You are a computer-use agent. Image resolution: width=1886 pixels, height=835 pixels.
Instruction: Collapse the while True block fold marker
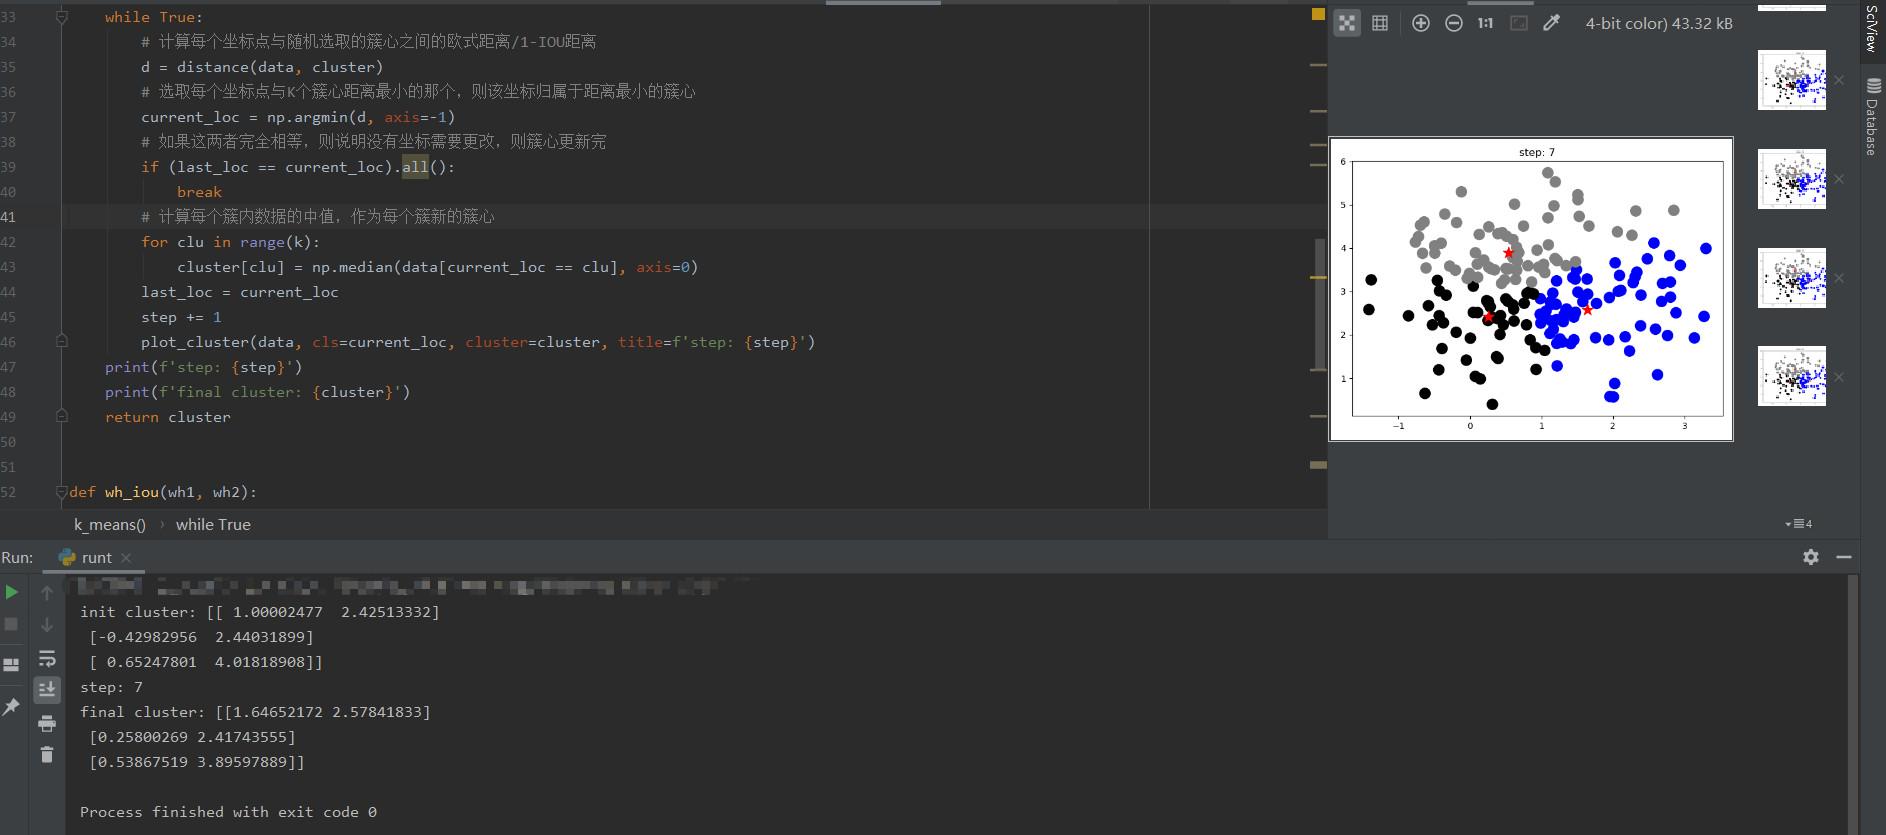click(x=61, y=17)
